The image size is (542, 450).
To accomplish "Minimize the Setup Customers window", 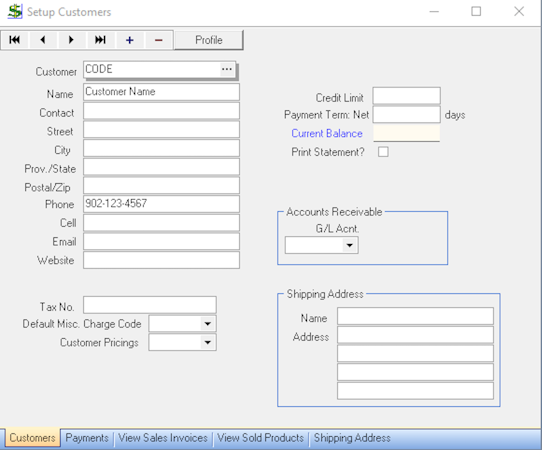I will click(x=434, y=12).
